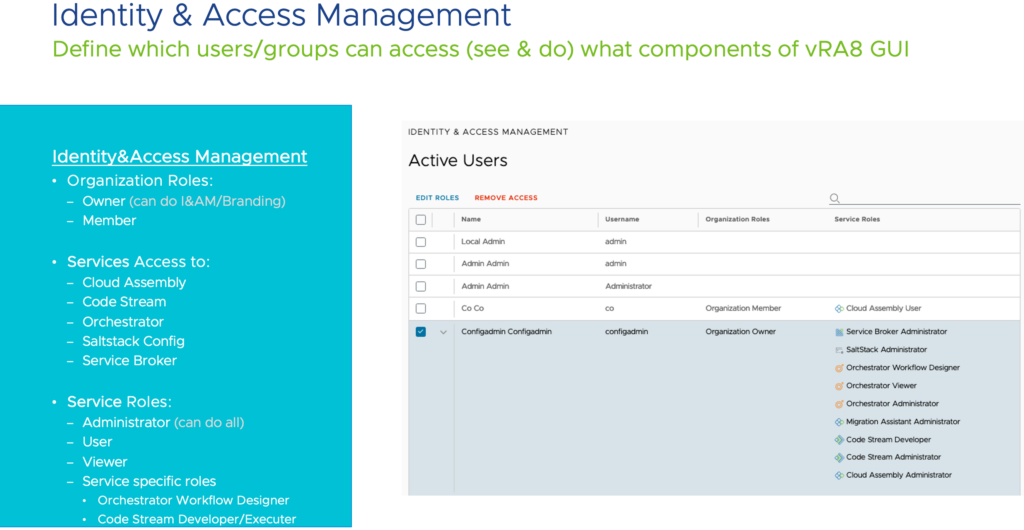Click the 'Viewer' bullet in blue panel
This screenshot has width=1024, height=530.
(x=104, y=462)
